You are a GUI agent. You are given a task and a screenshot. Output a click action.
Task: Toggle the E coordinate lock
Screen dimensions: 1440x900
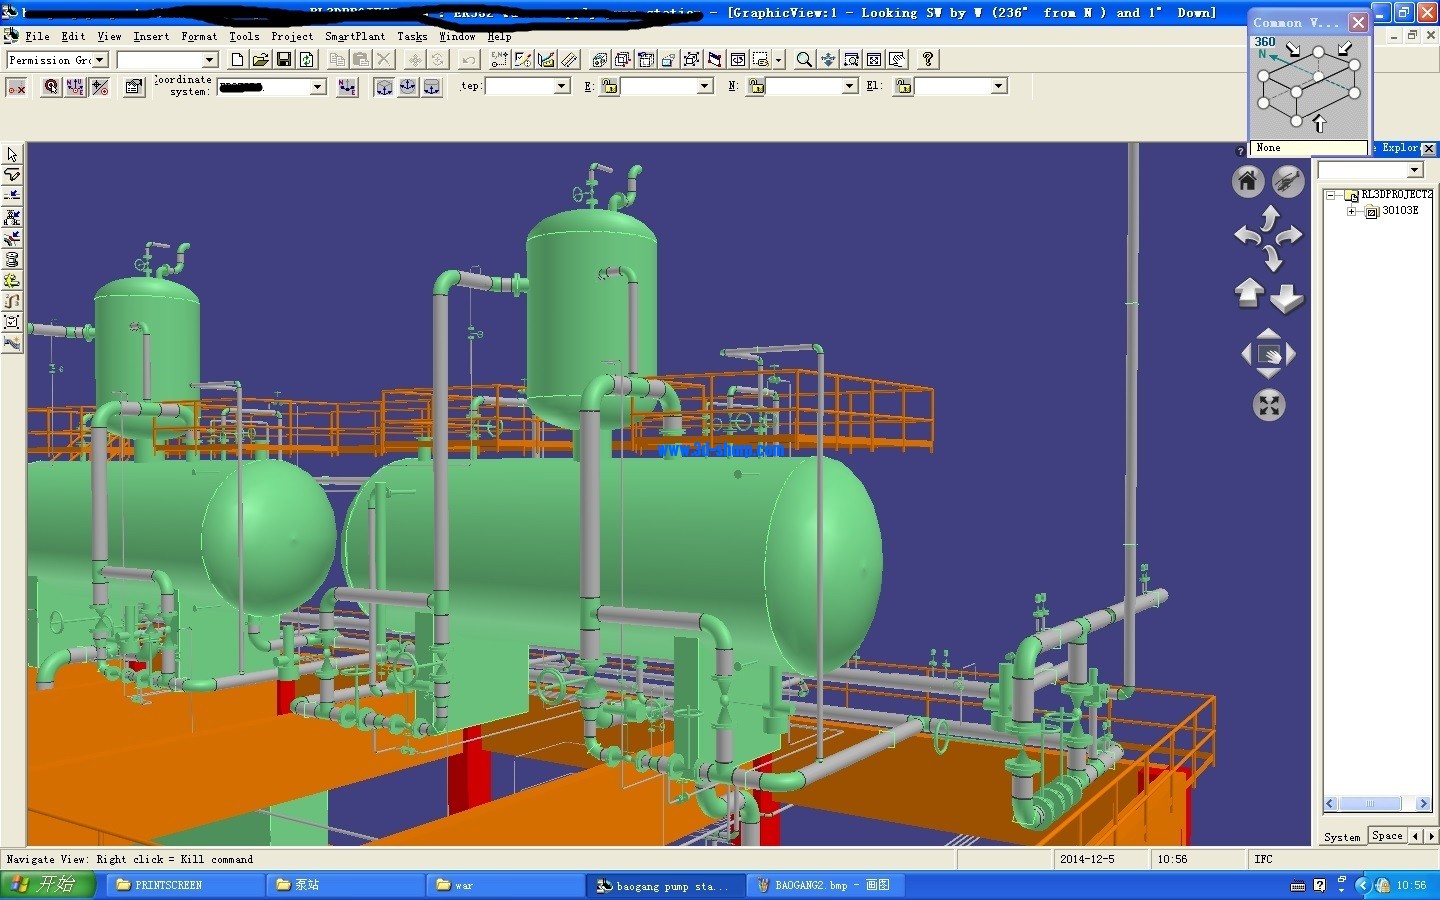[x=610, y=87]
